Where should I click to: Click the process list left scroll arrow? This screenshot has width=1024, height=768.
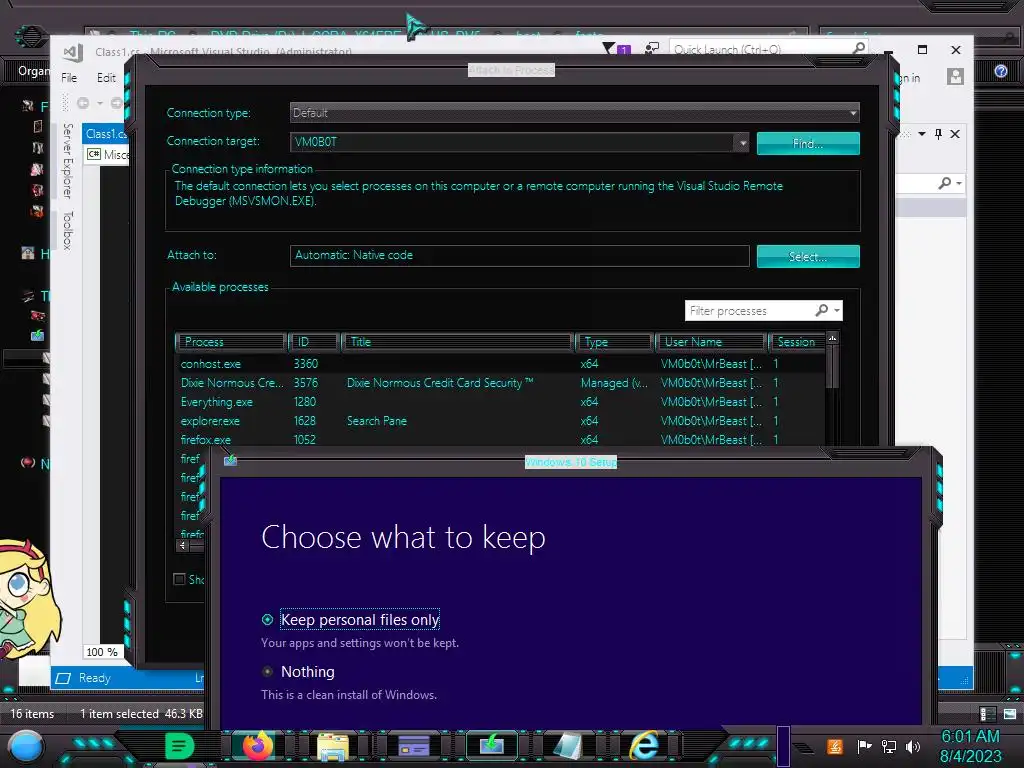pos(182,545)
